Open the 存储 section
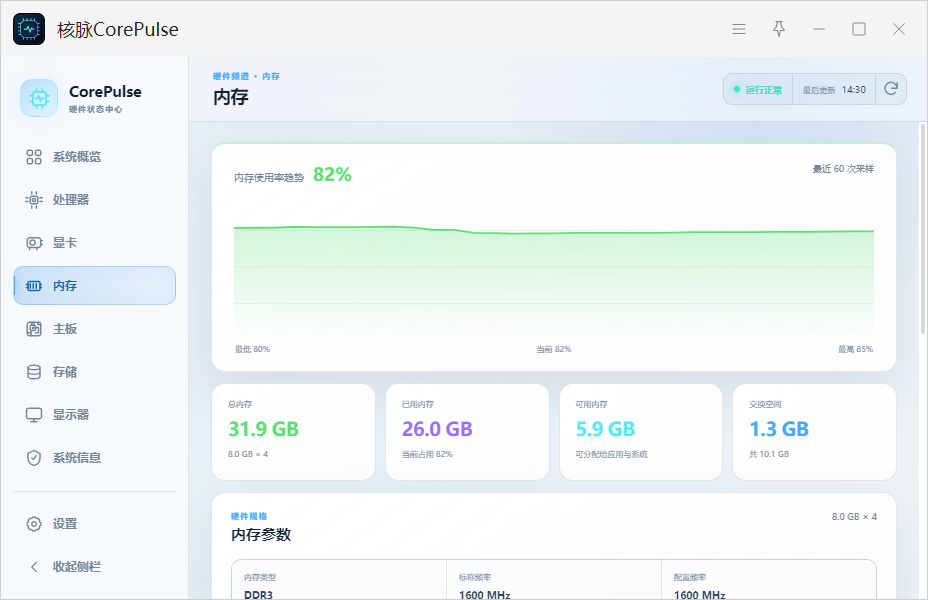The image size is (928, 600). [95, 372]
